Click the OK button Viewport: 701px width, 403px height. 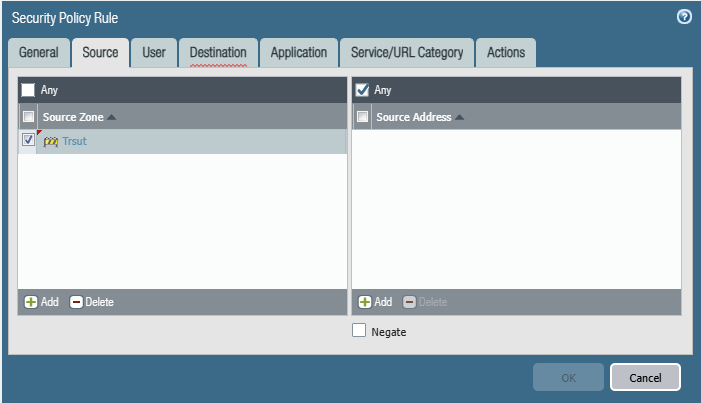tap(568, 378)
